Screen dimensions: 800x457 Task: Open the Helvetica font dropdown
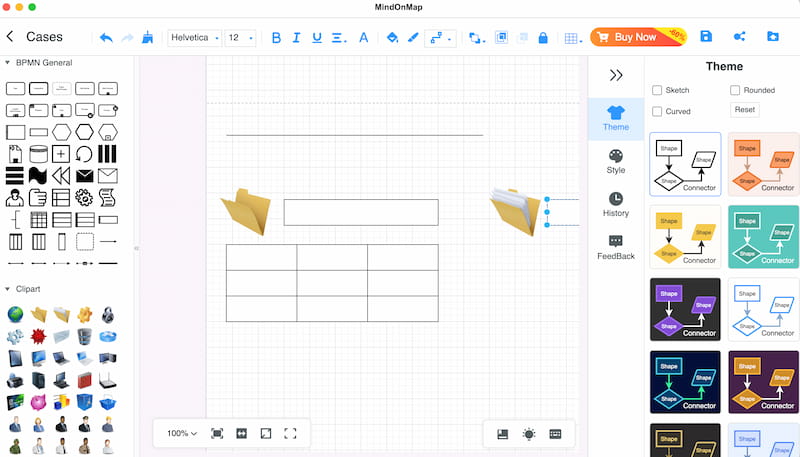194,38
